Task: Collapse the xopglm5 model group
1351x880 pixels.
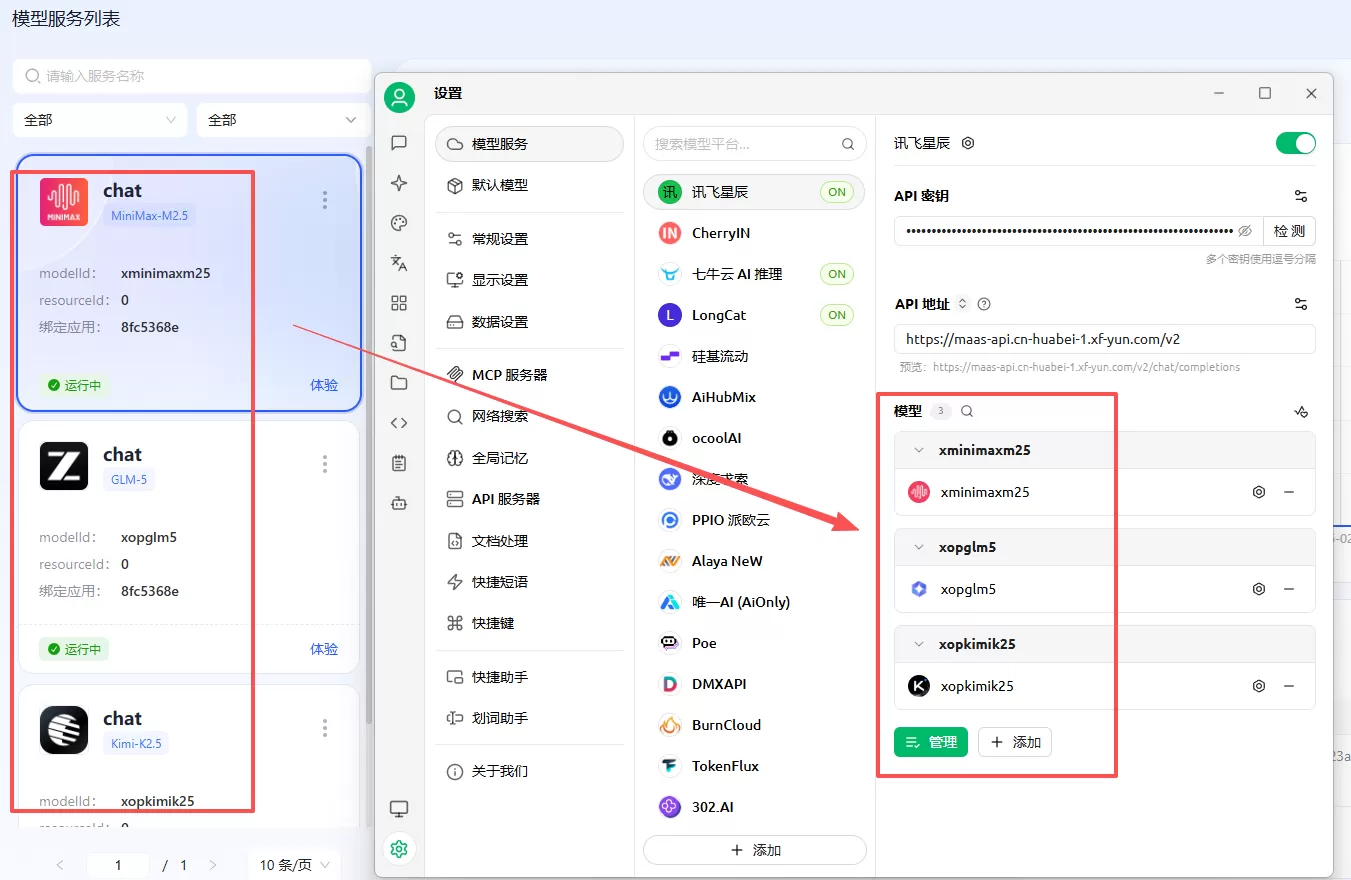Action: [x=919, y=547]
